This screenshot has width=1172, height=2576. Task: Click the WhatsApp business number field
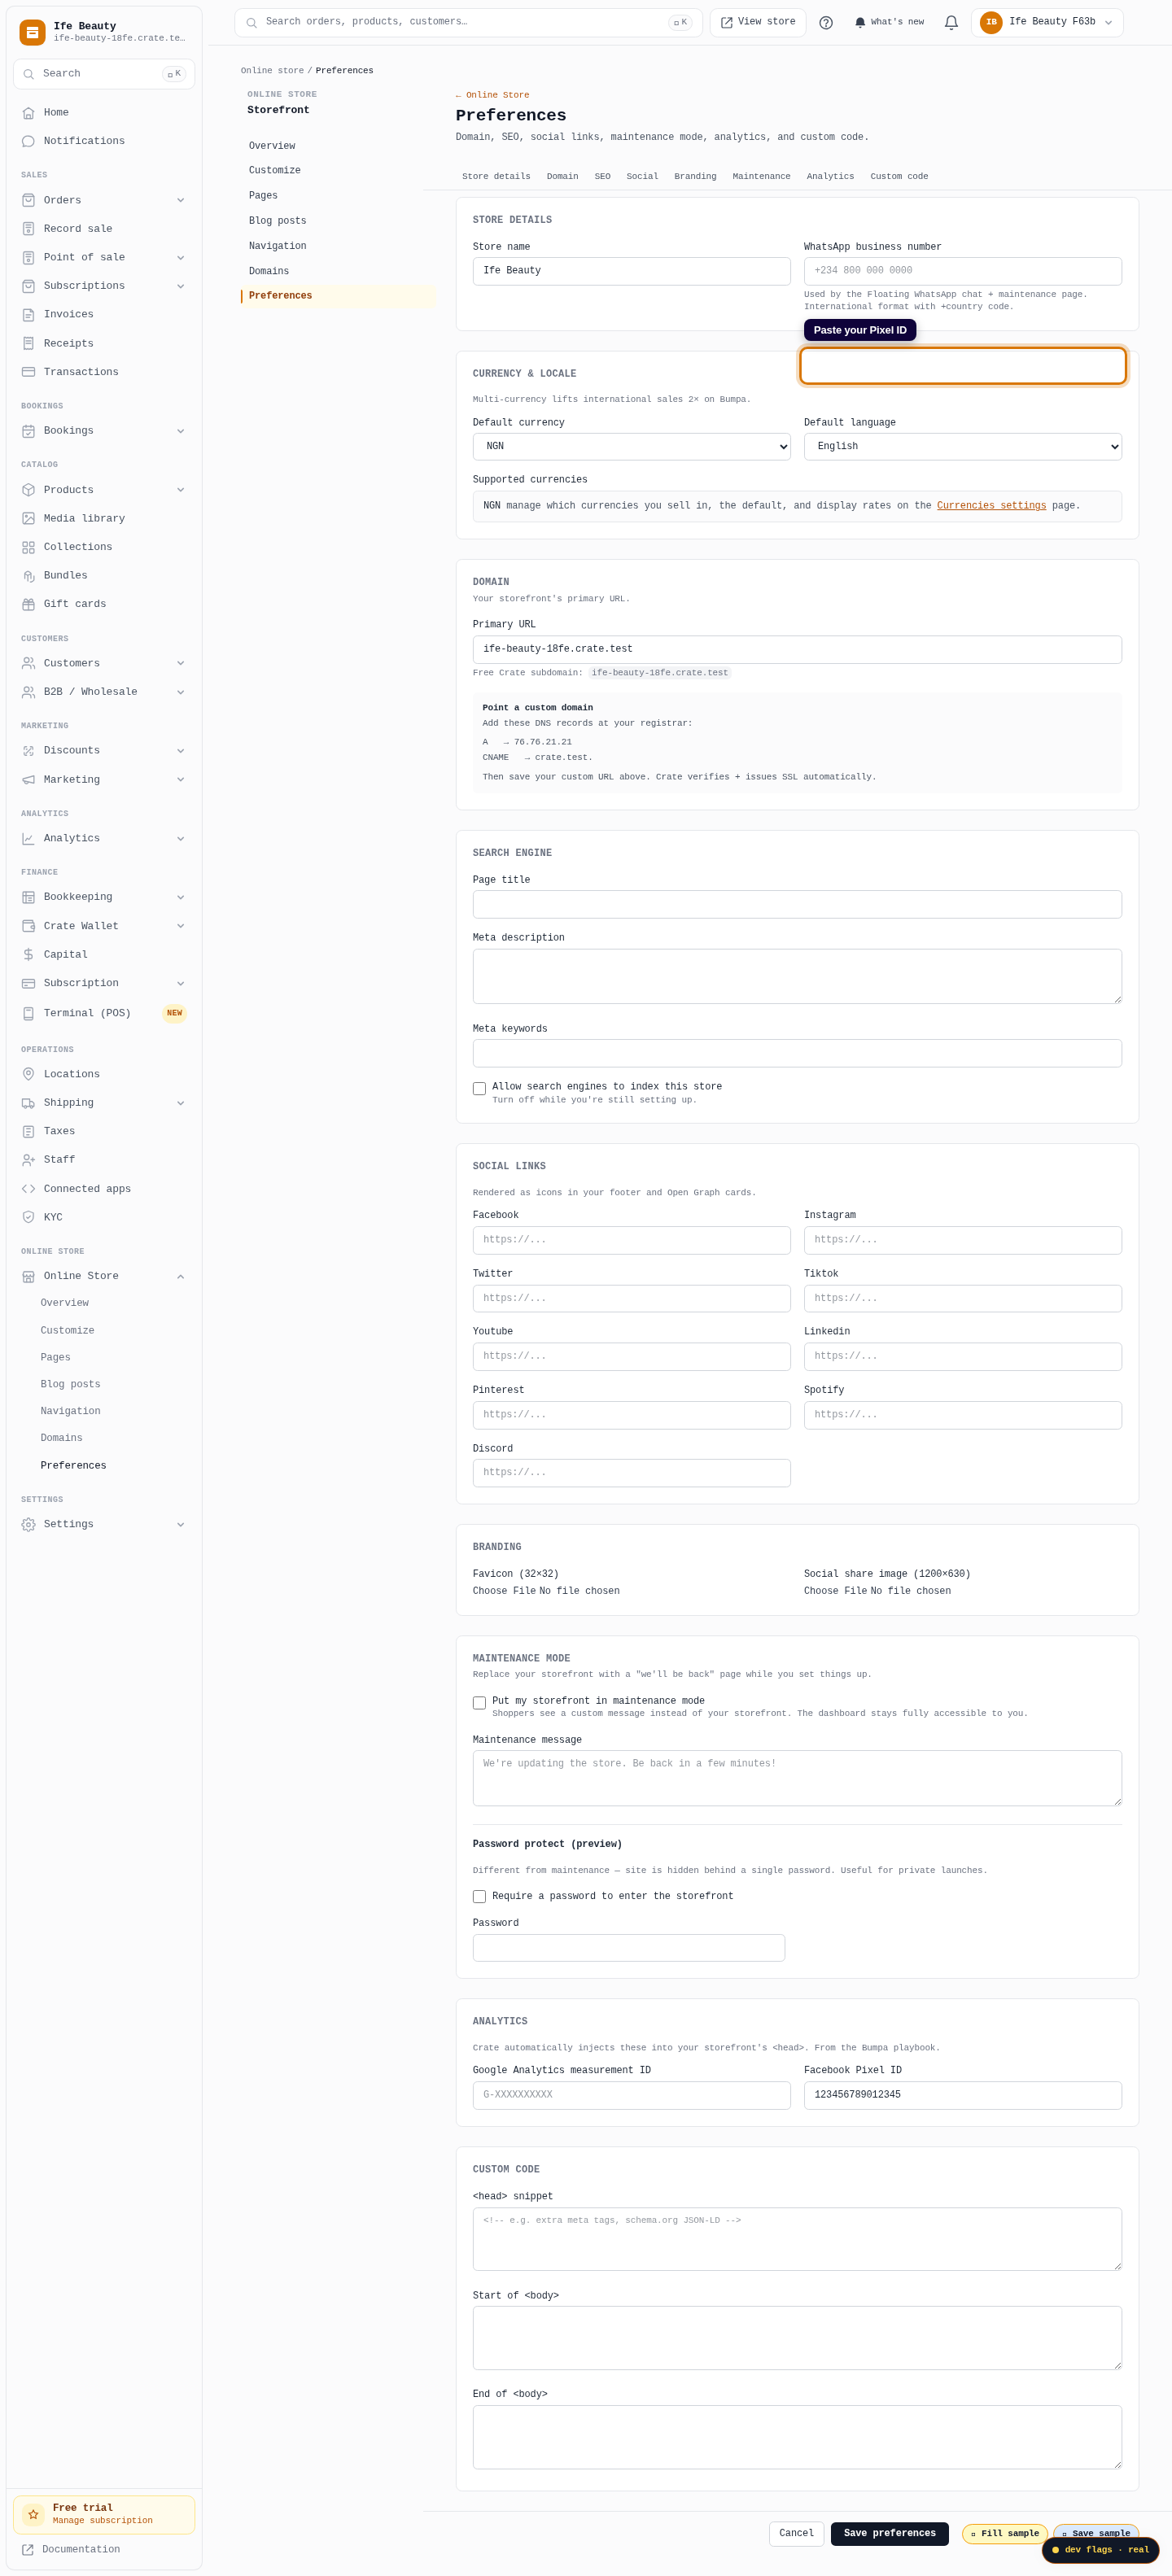point(963,271)
